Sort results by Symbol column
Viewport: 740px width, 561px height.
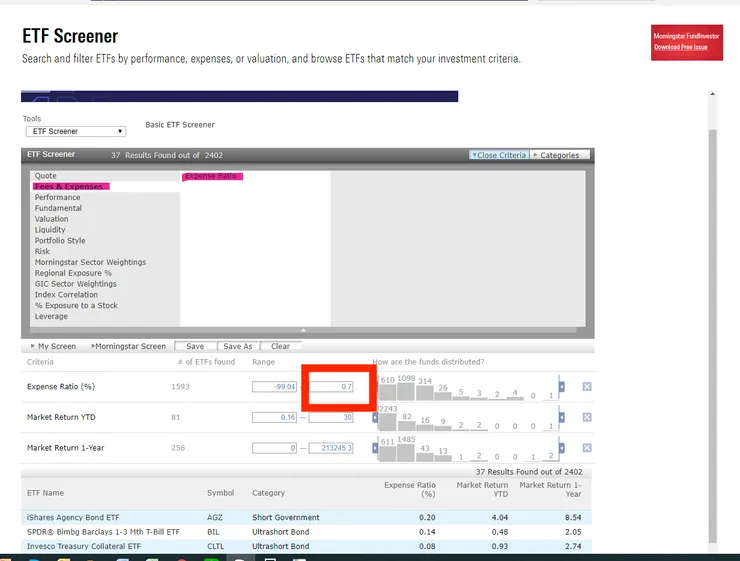click(220, 493)
